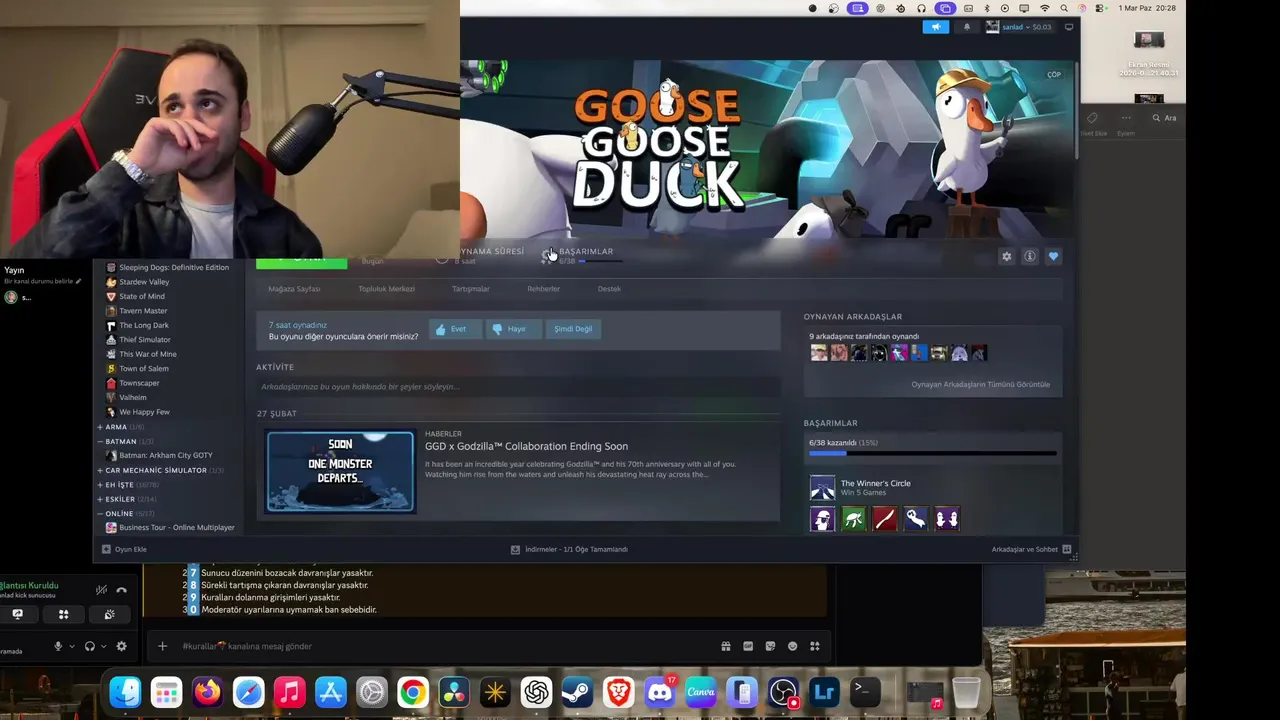Toggle Discord headphone deafen
Image resolution: width=1280 pixels, height=720 pixels.
(90, 646)
